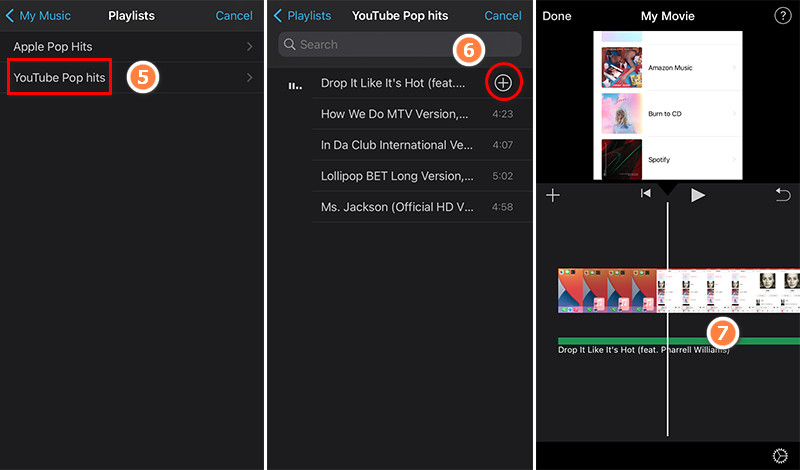Select Lollipop BET Long Version song
This screenshot has width=800, height=470.
pyautogui.click(x=397, y=177)
